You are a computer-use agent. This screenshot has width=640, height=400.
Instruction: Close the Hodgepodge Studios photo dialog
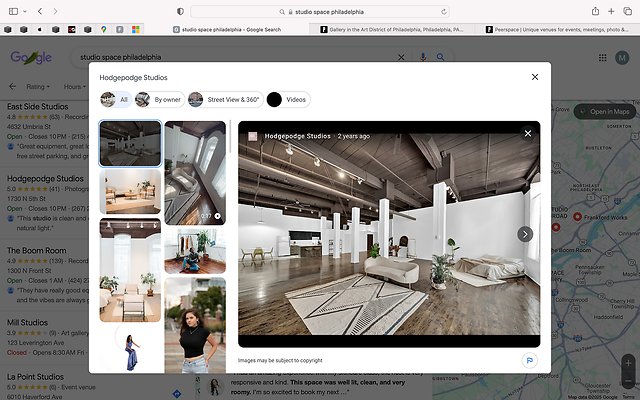[535, 77]
